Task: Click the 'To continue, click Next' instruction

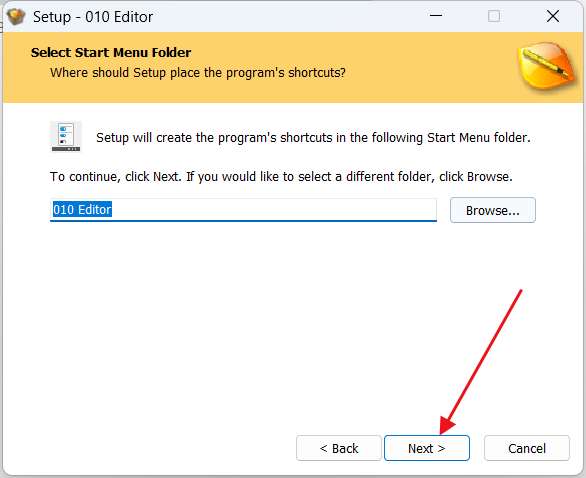Action: (281, 176)
